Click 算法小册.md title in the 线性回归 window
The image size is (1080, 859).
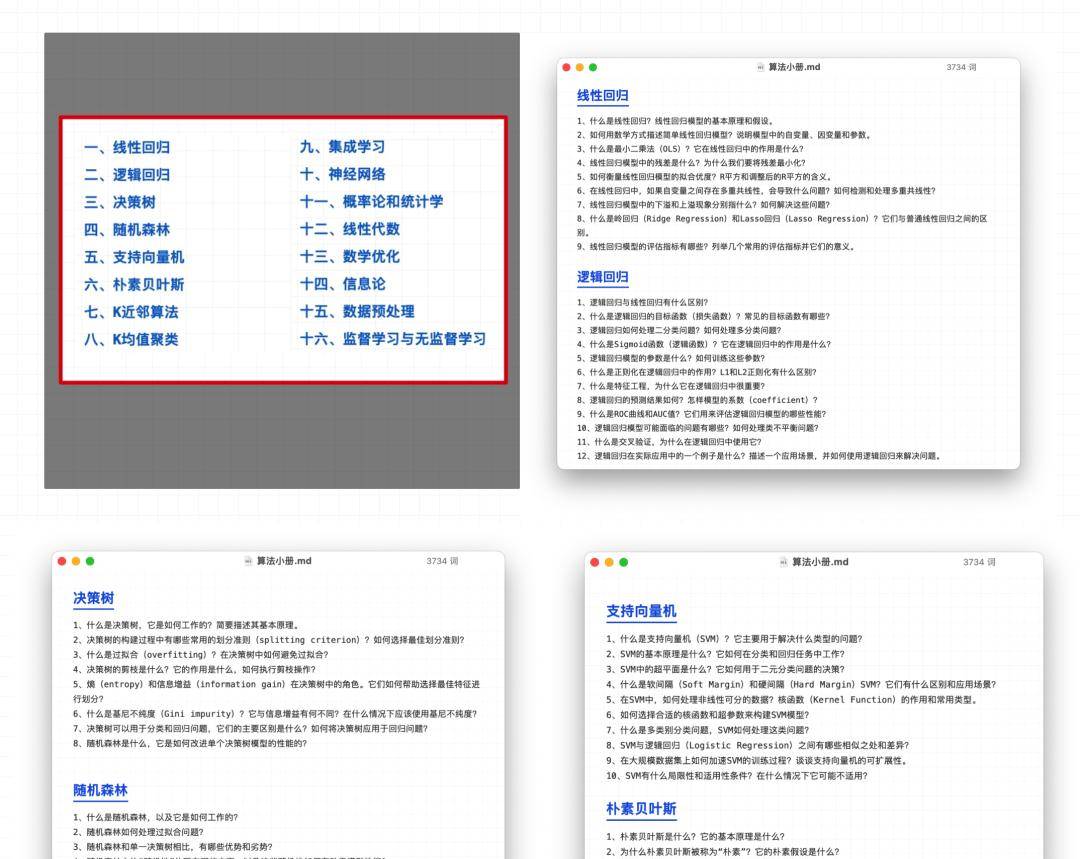click(794, 67)
